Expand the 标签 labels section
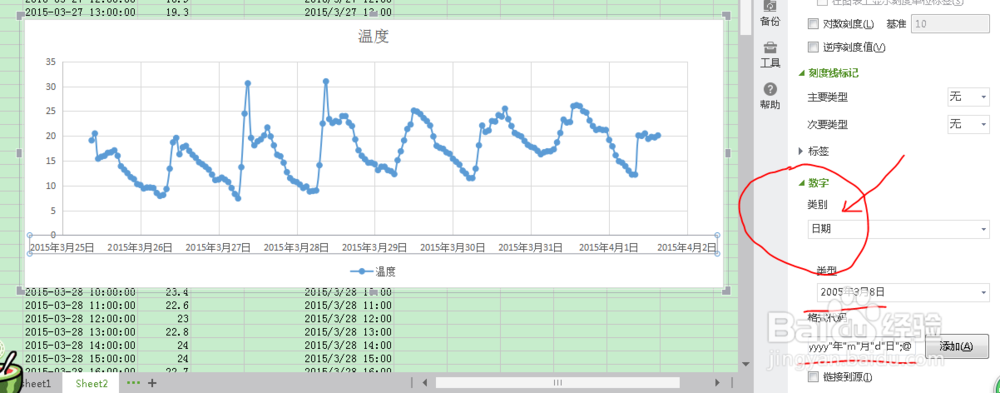Viewport: 1000px width, 393px height. tap(802, 151)
